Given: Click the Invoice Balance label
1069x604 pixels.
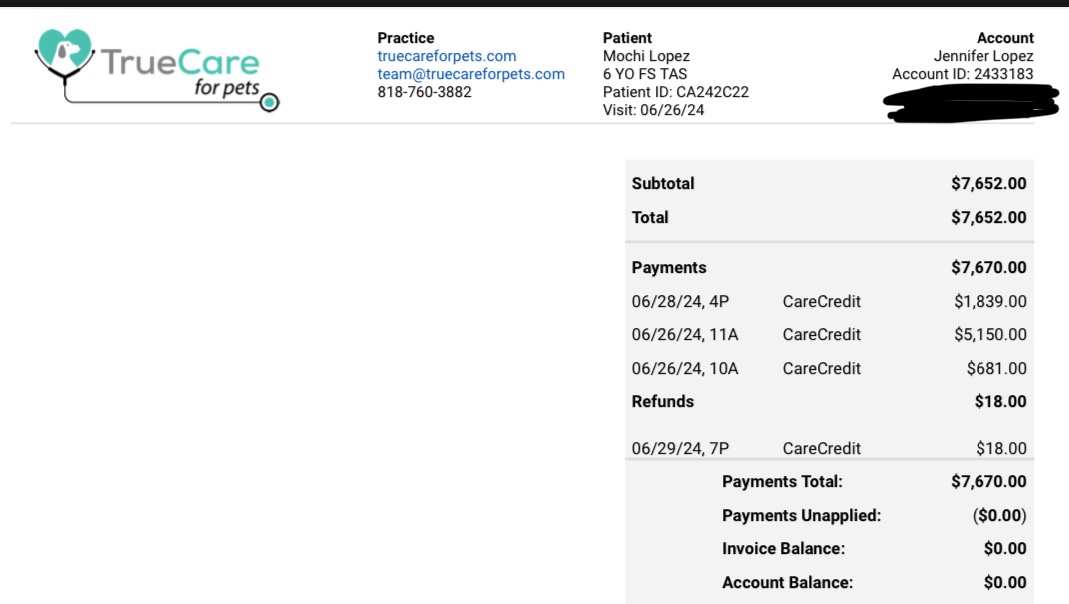Looking at the screenshot, I should (x=783, y=549).
